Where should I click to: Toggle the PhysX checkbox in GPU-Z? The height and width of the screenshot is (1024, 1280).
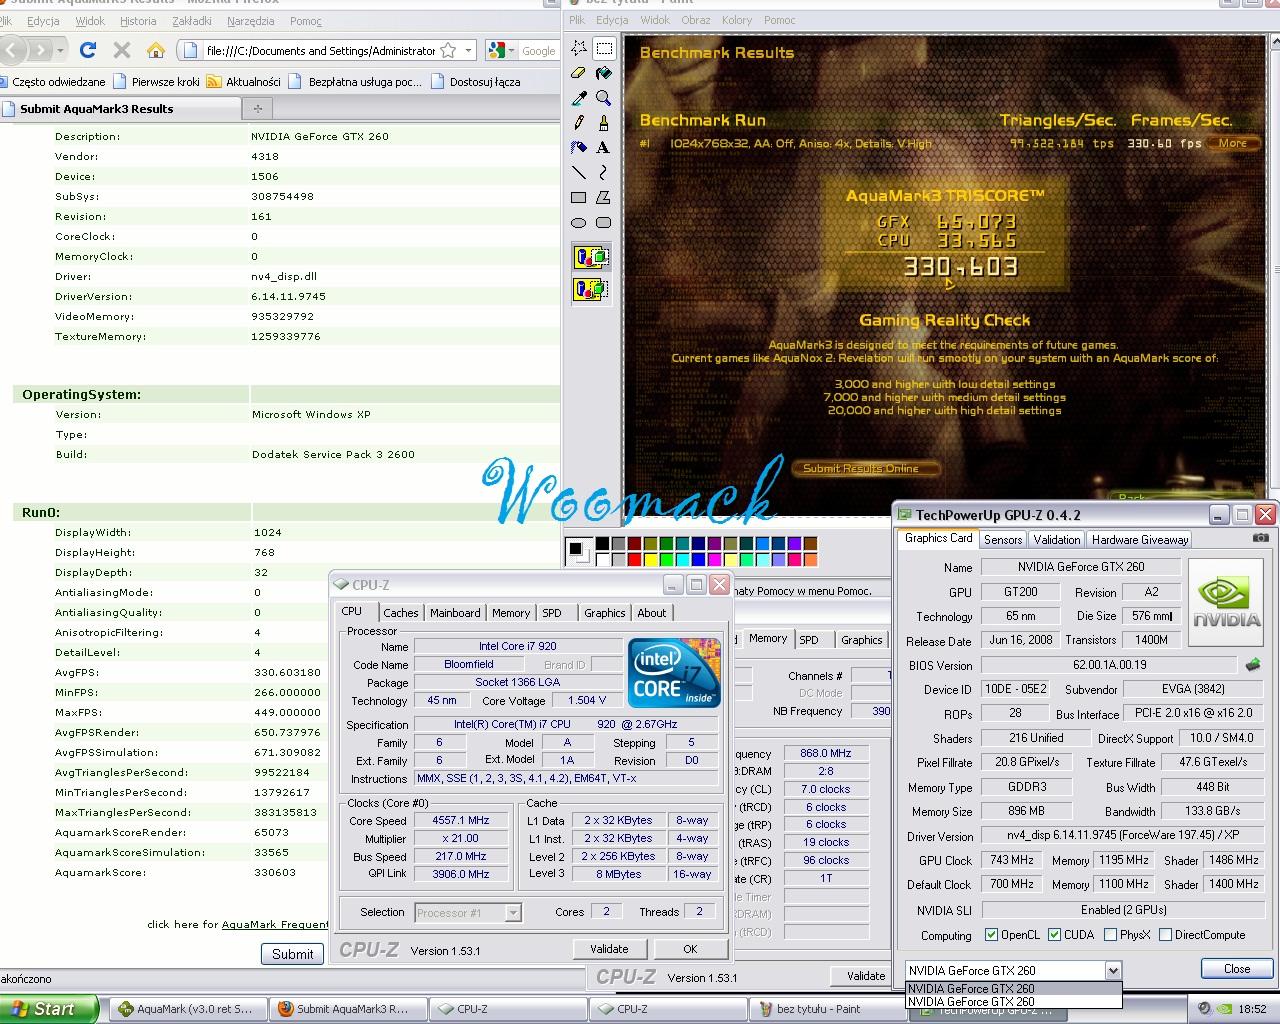point(1110,935)
